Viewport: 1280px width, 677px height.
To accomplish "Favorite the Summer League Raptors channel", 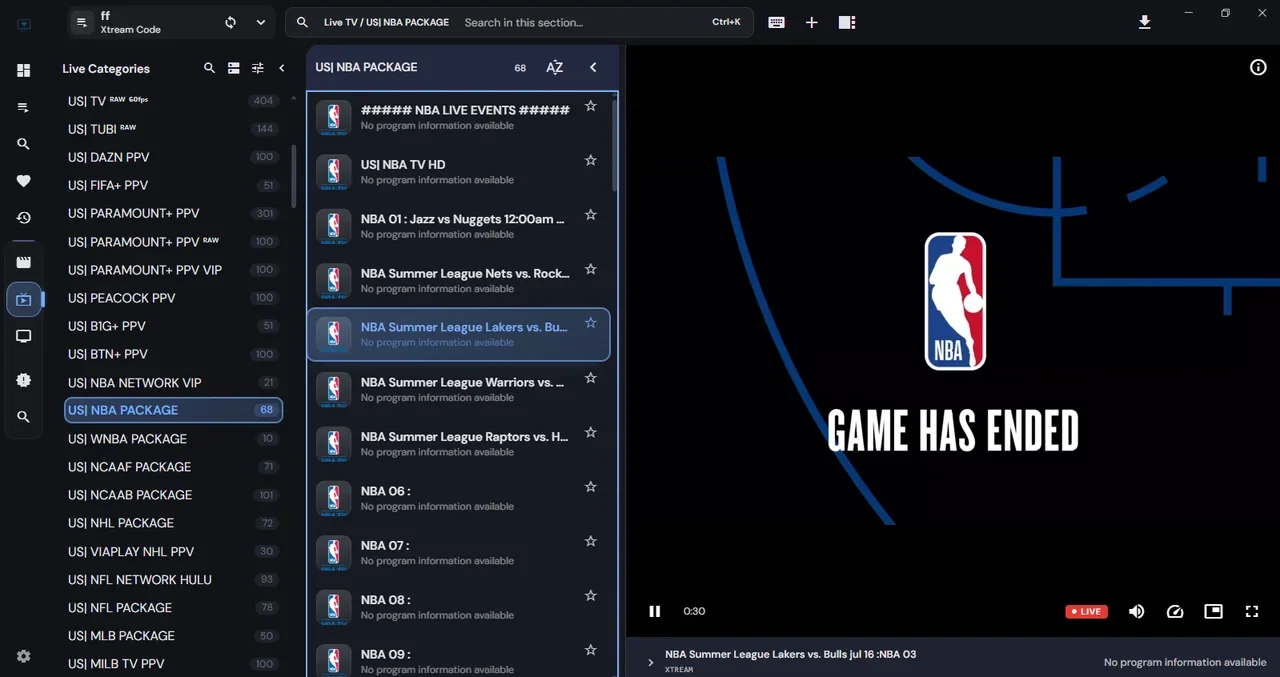I will coord(590,432).
